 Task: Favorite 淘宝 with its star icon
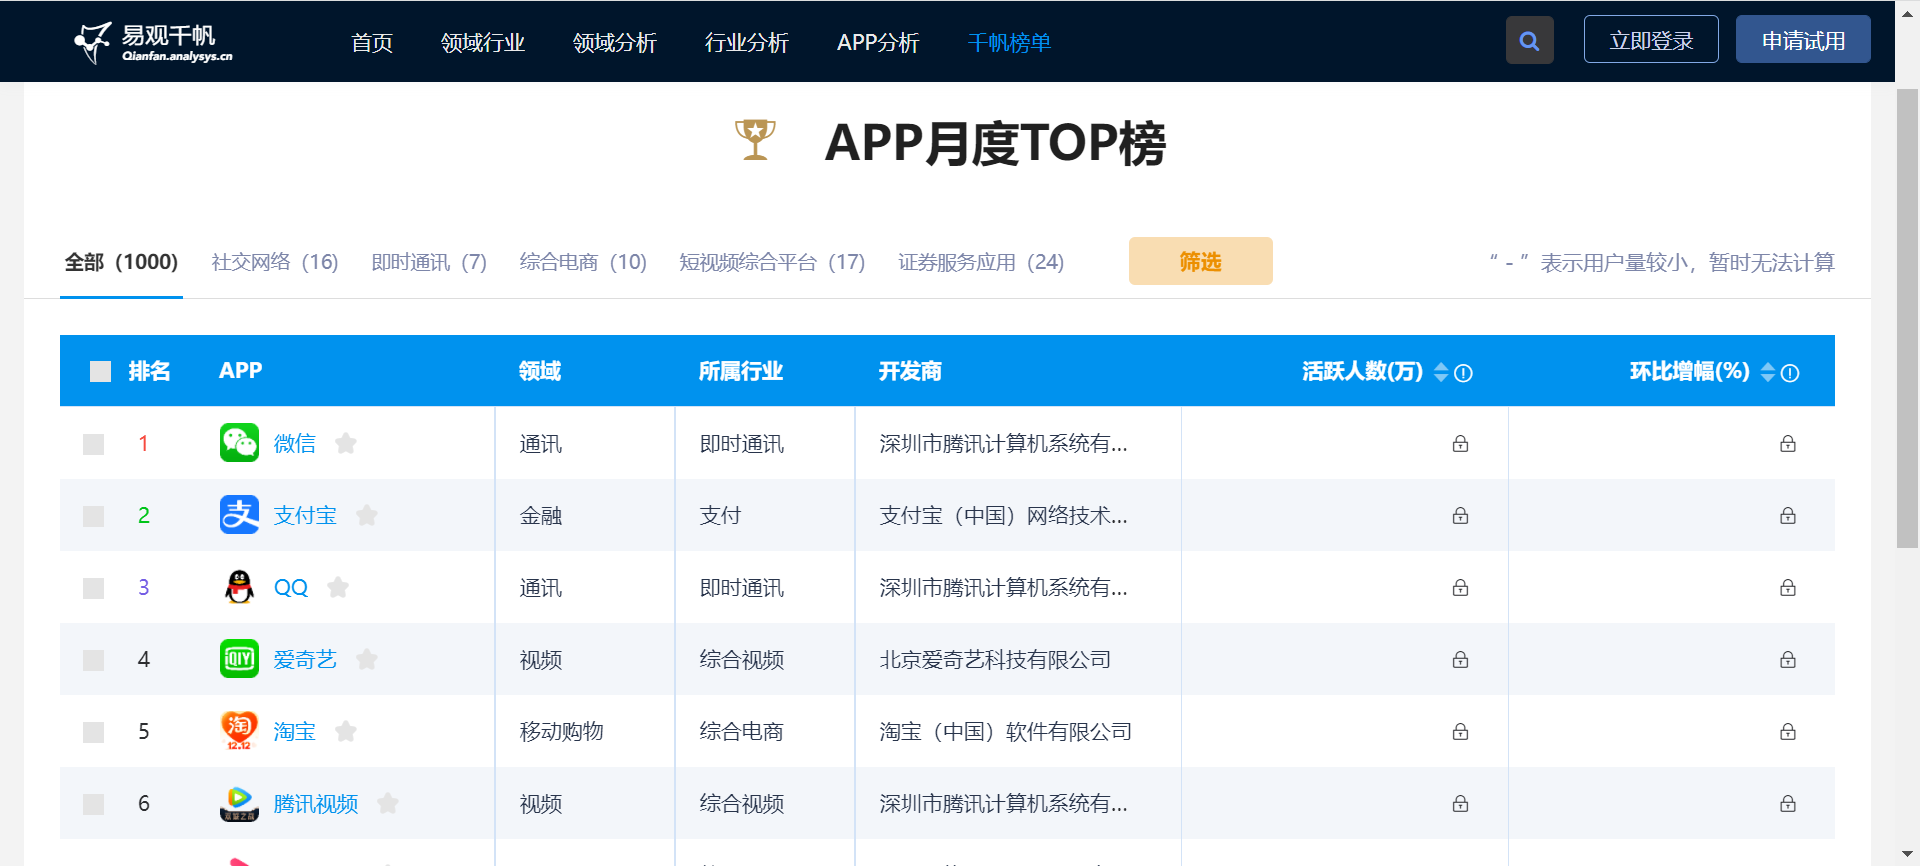click(346, 731)
